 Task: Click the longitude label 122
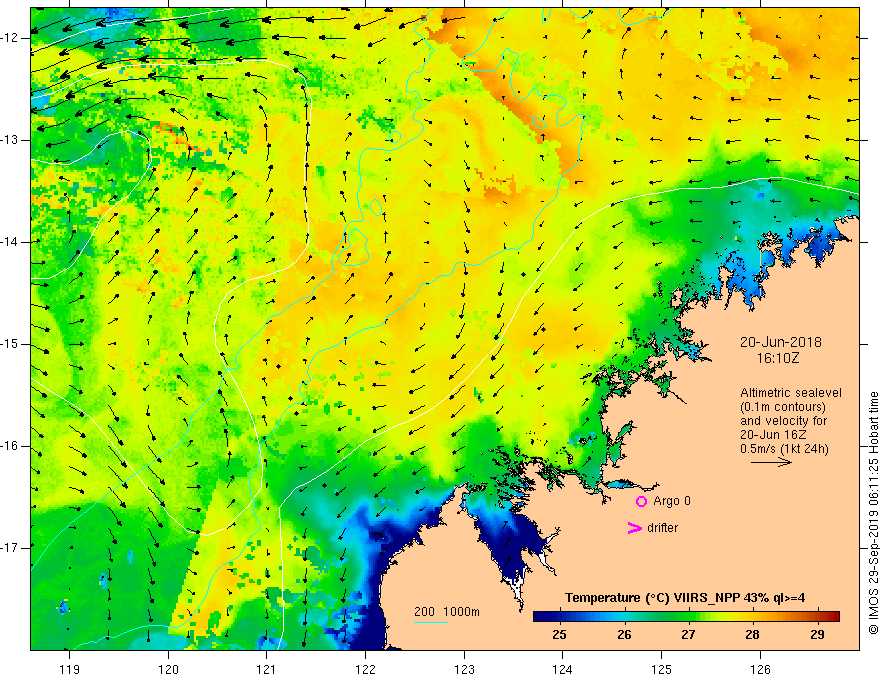pyautogui.click(x=365, y=669)
